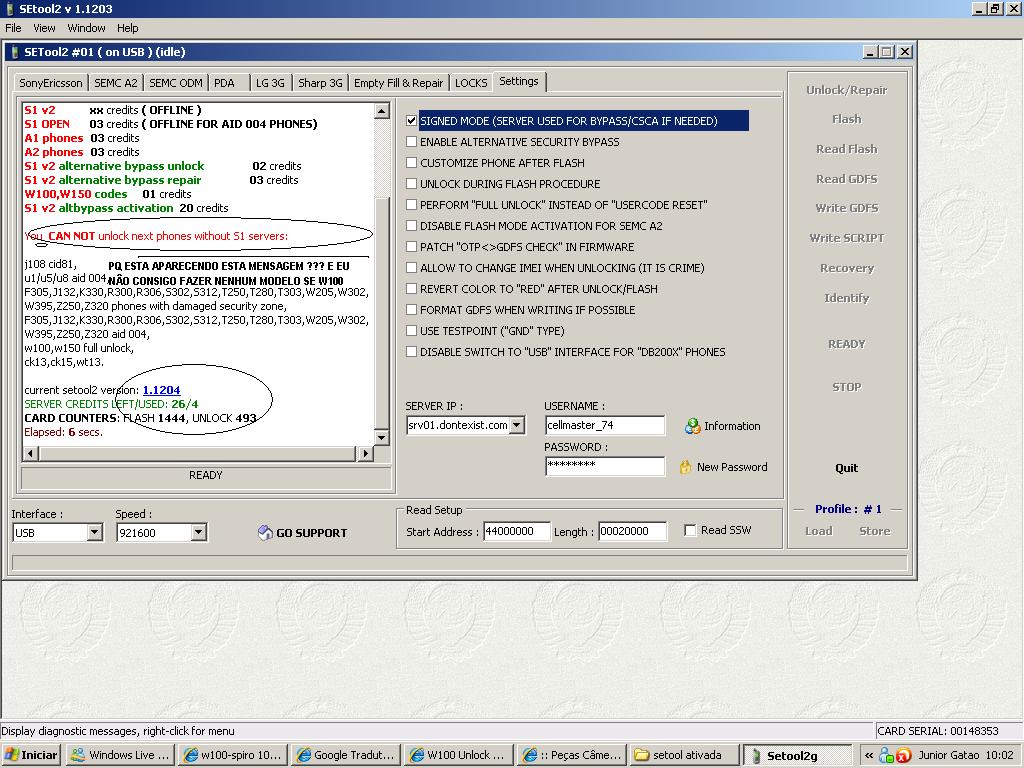Open the Help menu

point(128,28)
